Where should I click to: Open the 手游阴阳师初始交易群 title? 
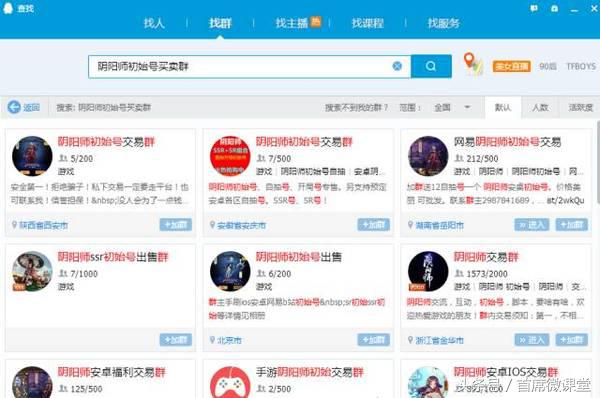[310, 372]
